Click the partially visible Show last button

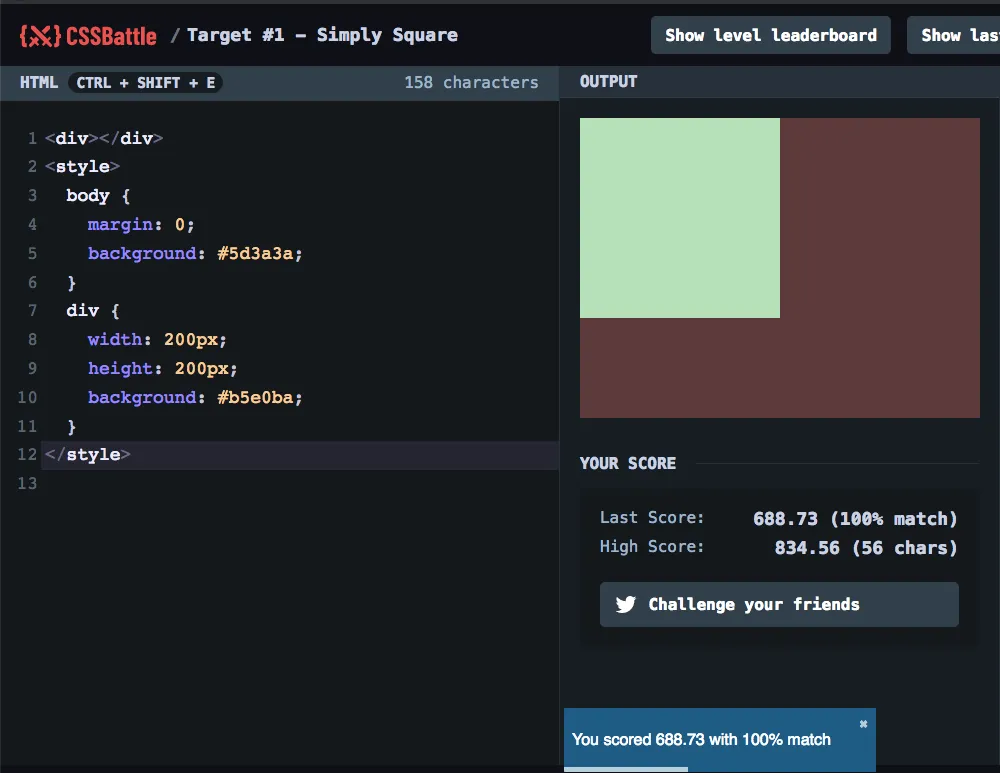[x=953, y=35]
